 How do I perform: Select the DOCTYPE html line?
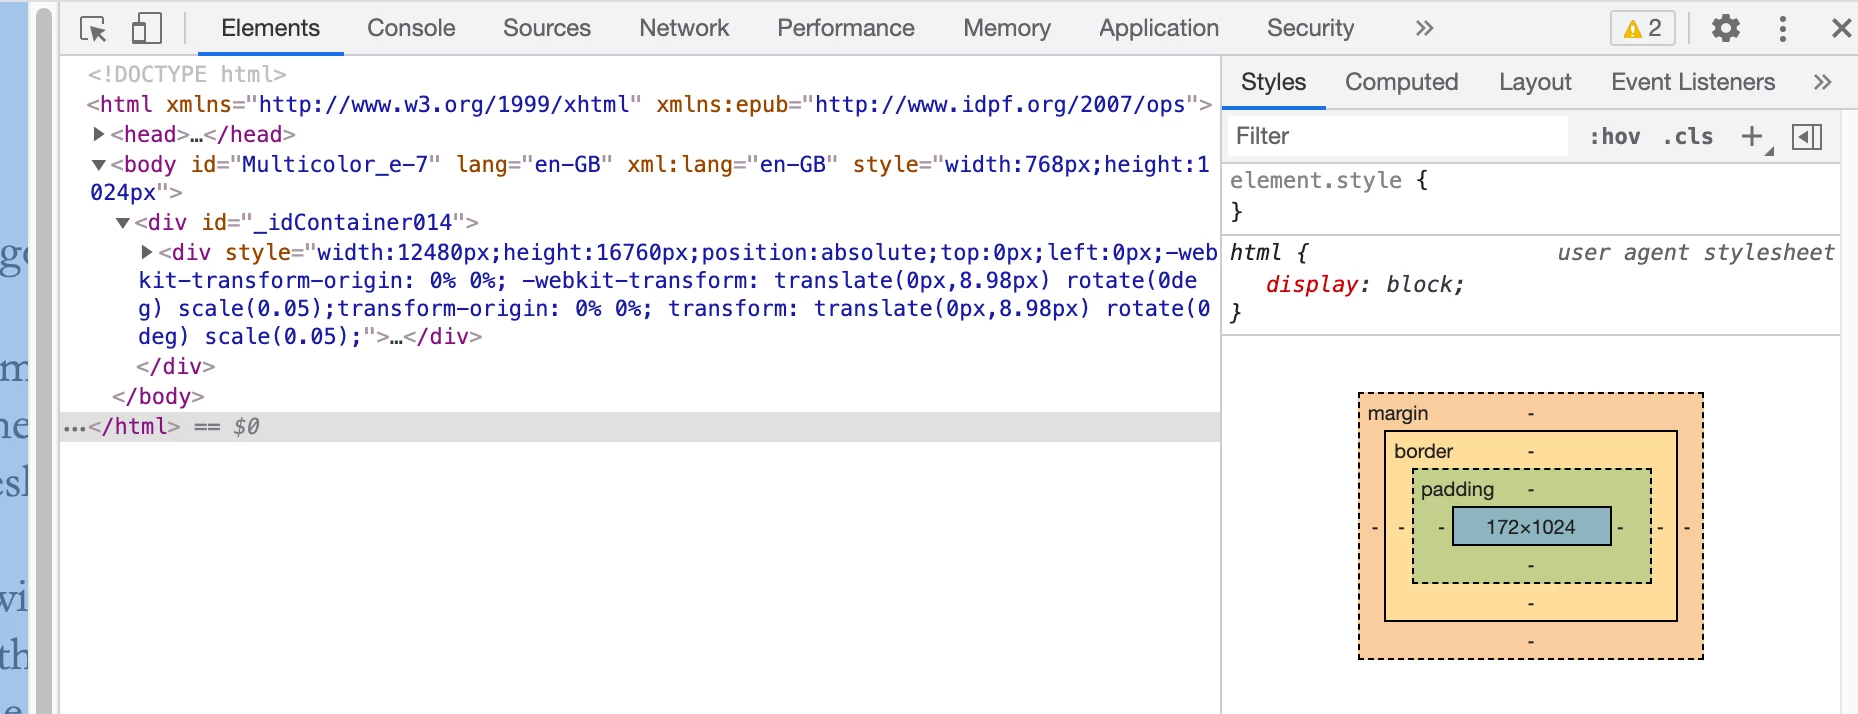(x=187, y=74)
